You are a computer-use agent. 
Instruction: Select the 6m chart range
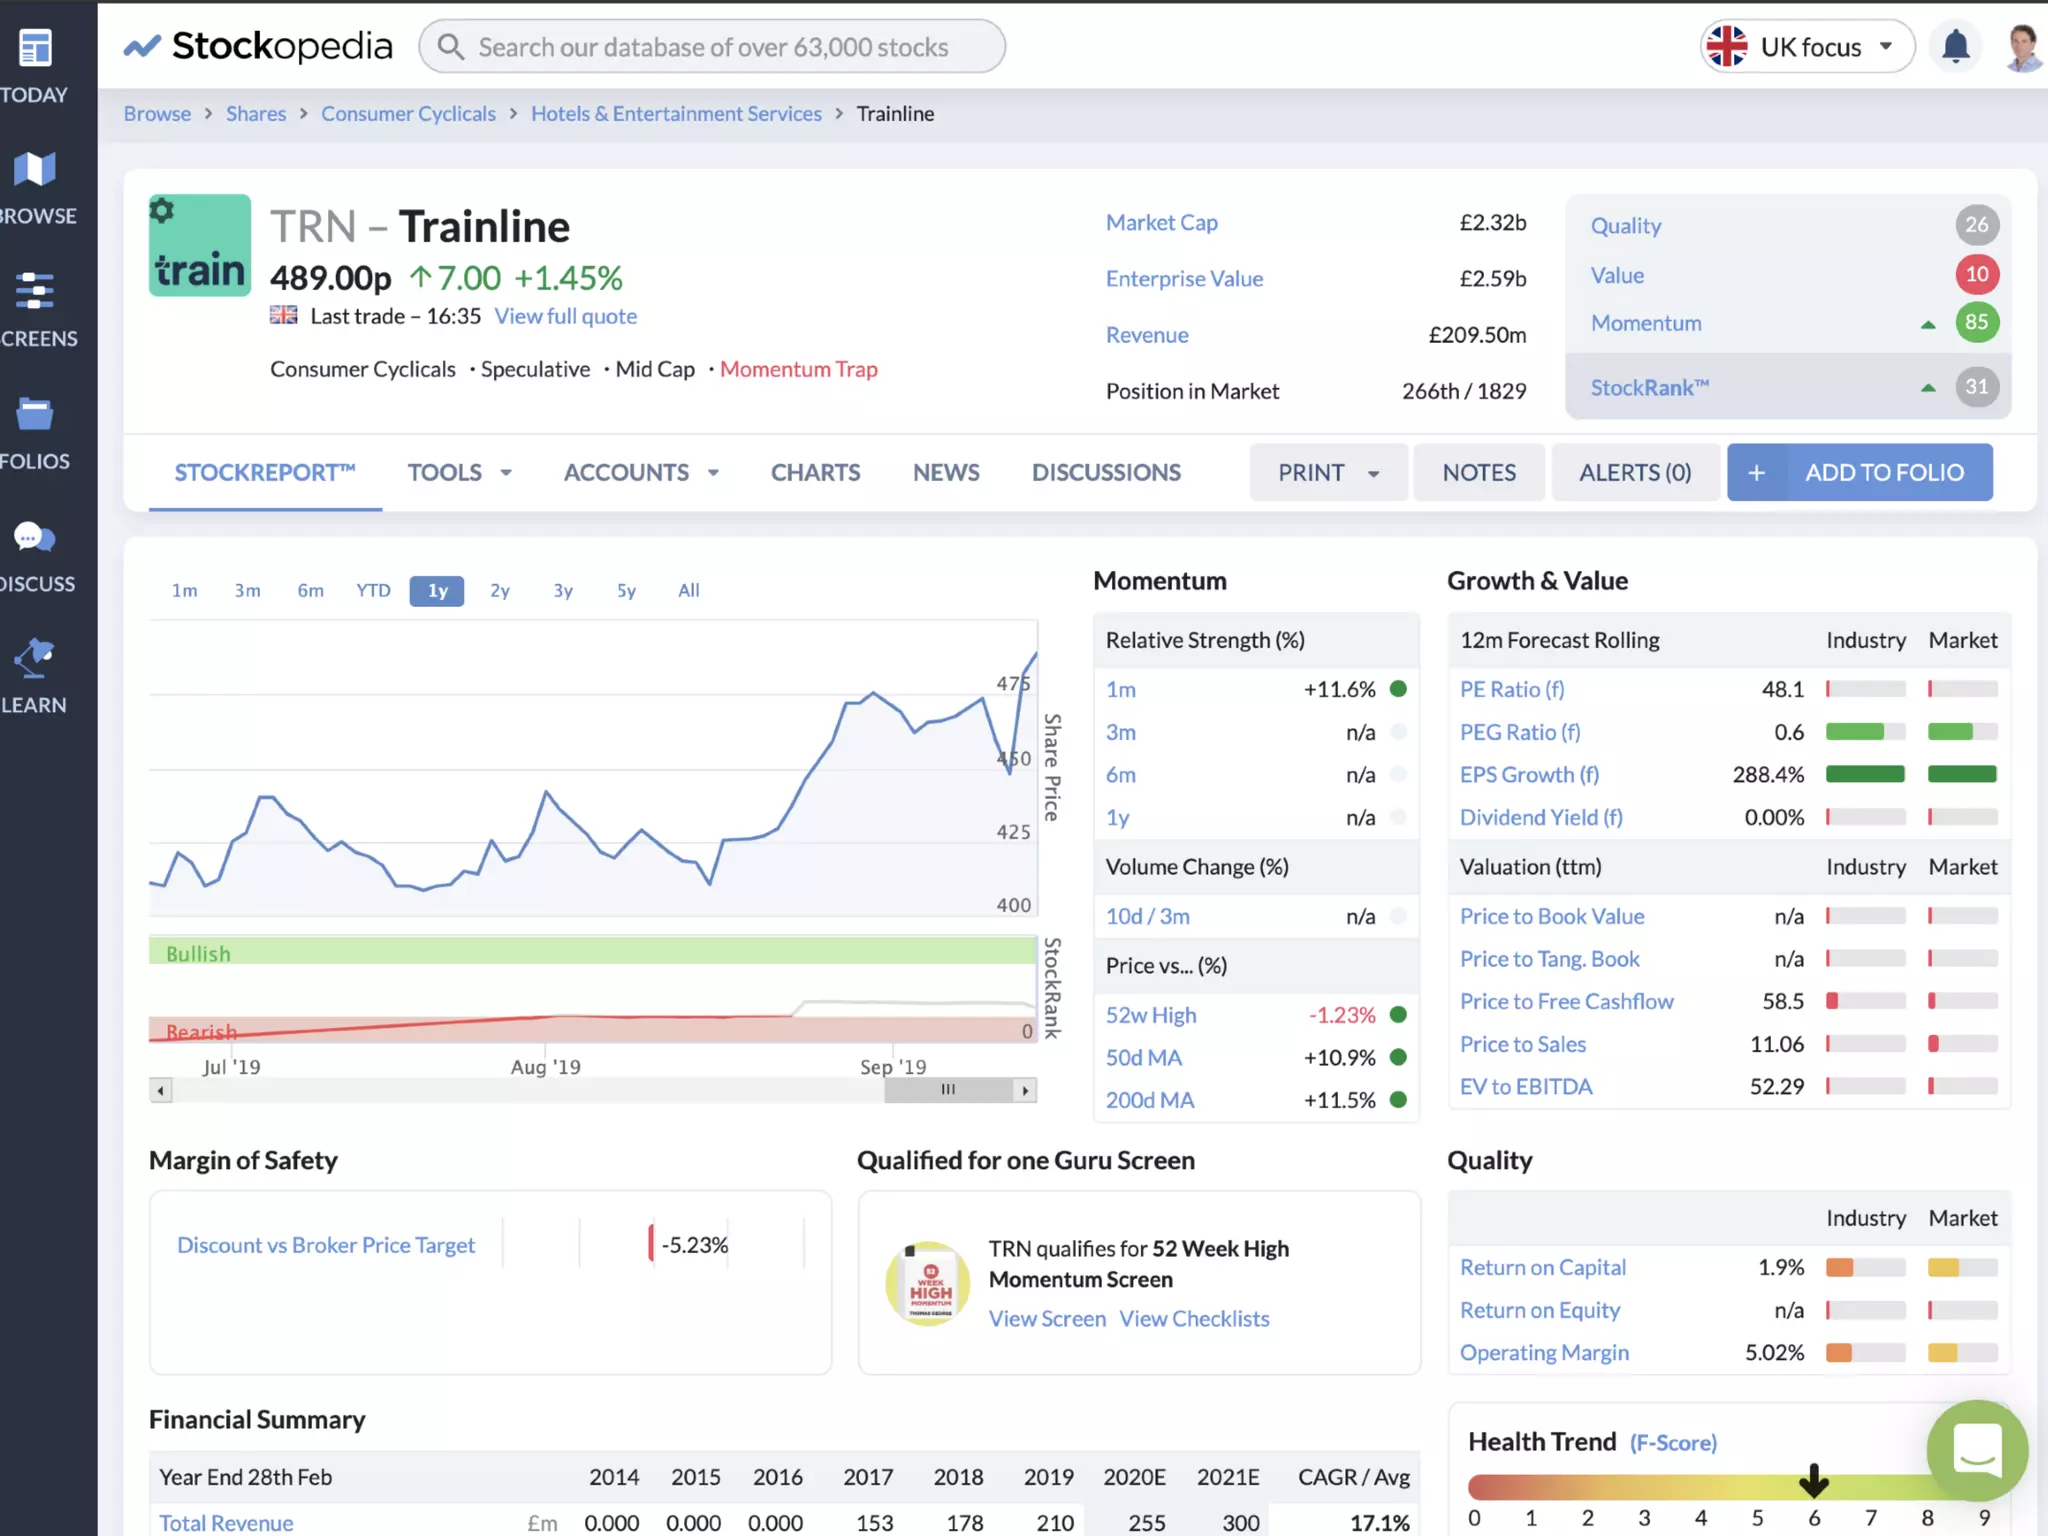pyautogui.click(x=310, y=591)
